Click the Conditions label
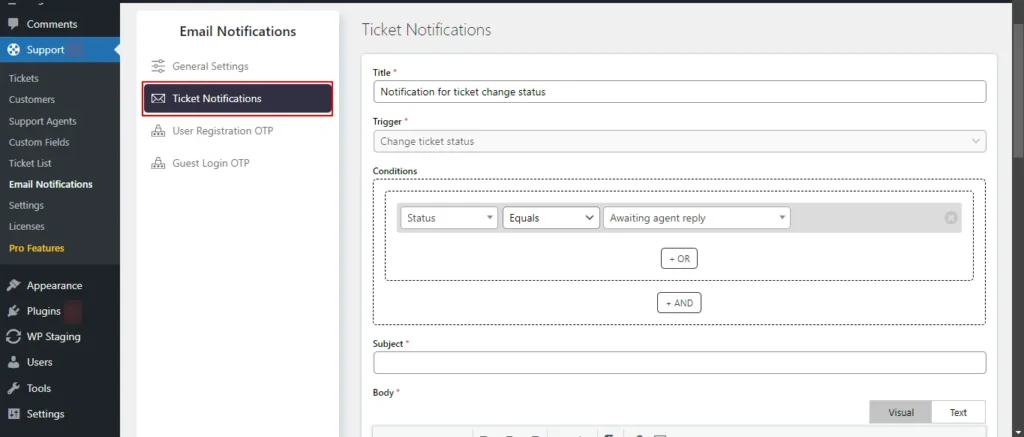 click(x=394, y=170)
